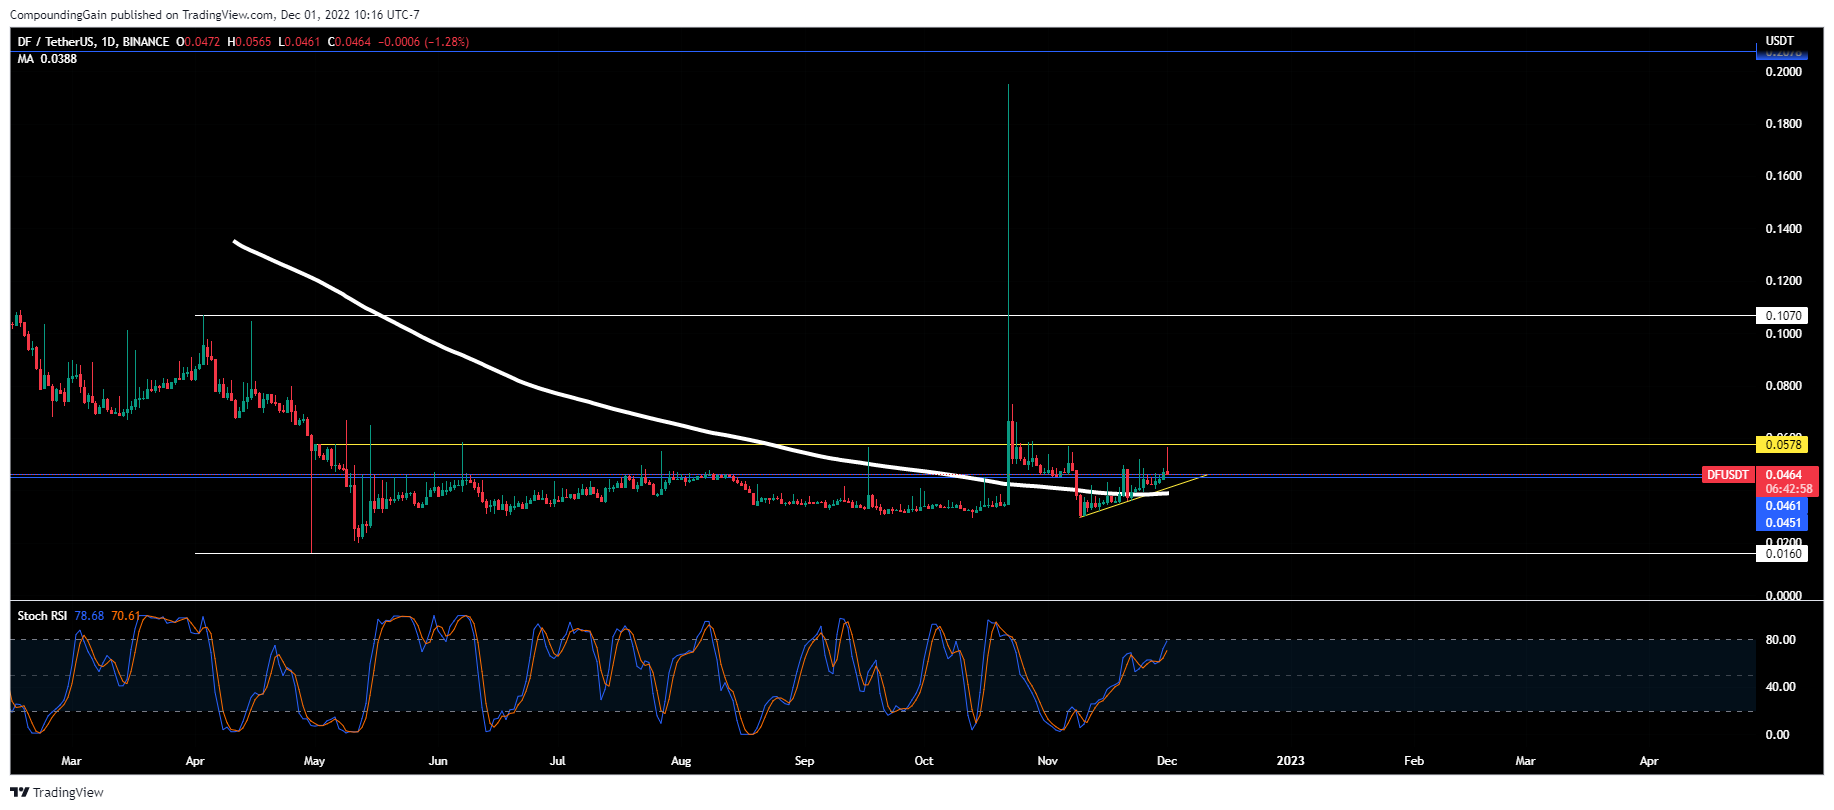
Task: Click the 2023 label on time axis
Action: 1291,761
